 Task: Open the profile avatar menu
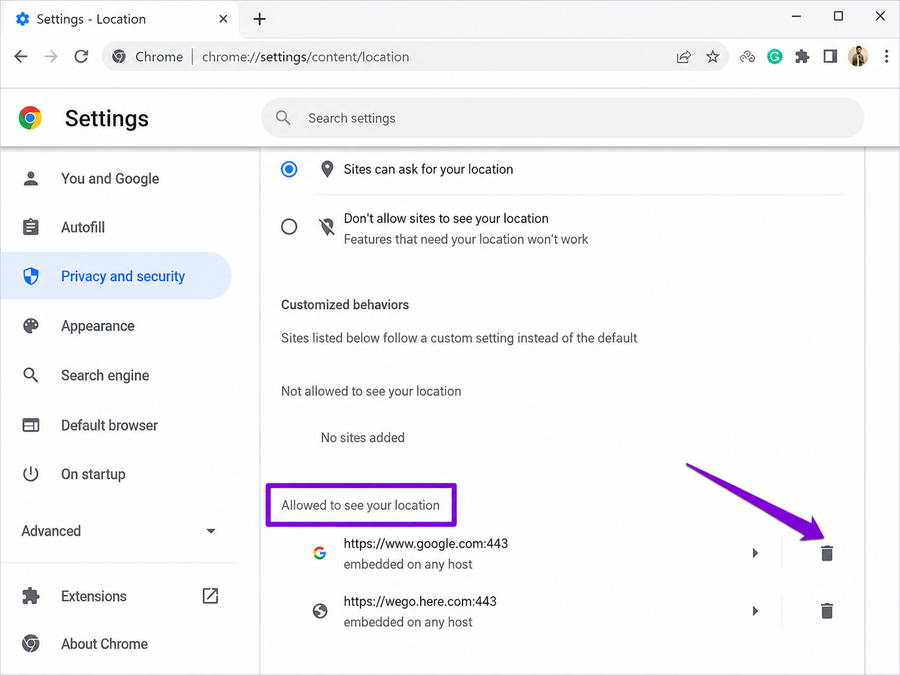coord(858,56)
